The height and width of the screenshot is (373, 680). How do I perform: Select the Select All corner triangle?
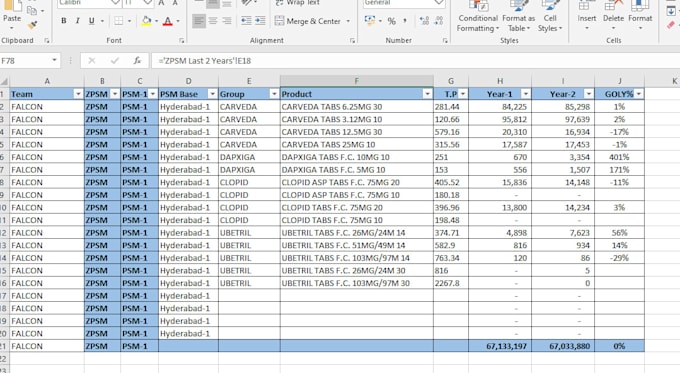[x=4, y=81]
